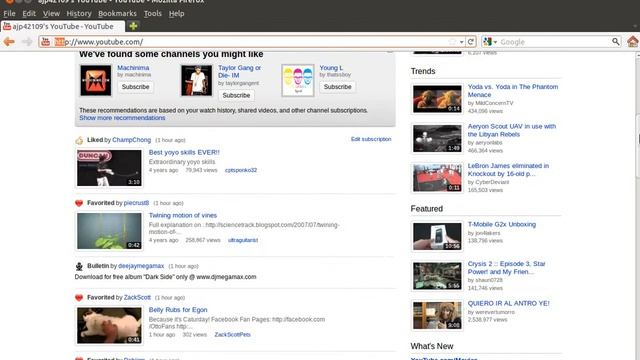The image size is (640, 360).
Task: Click the heart icon beside ZackScott favorite
Action: pos(79,298)
